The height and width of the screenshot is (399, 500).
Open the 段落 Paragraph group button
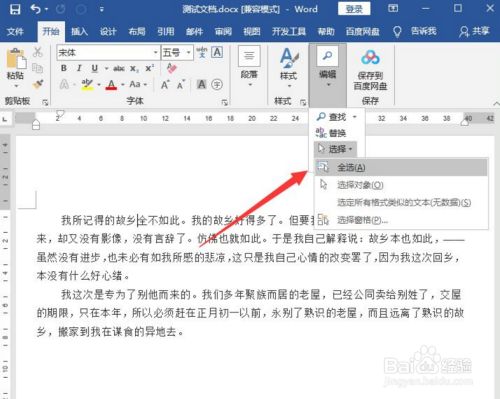pyautogui.click(x=249, y=67)
